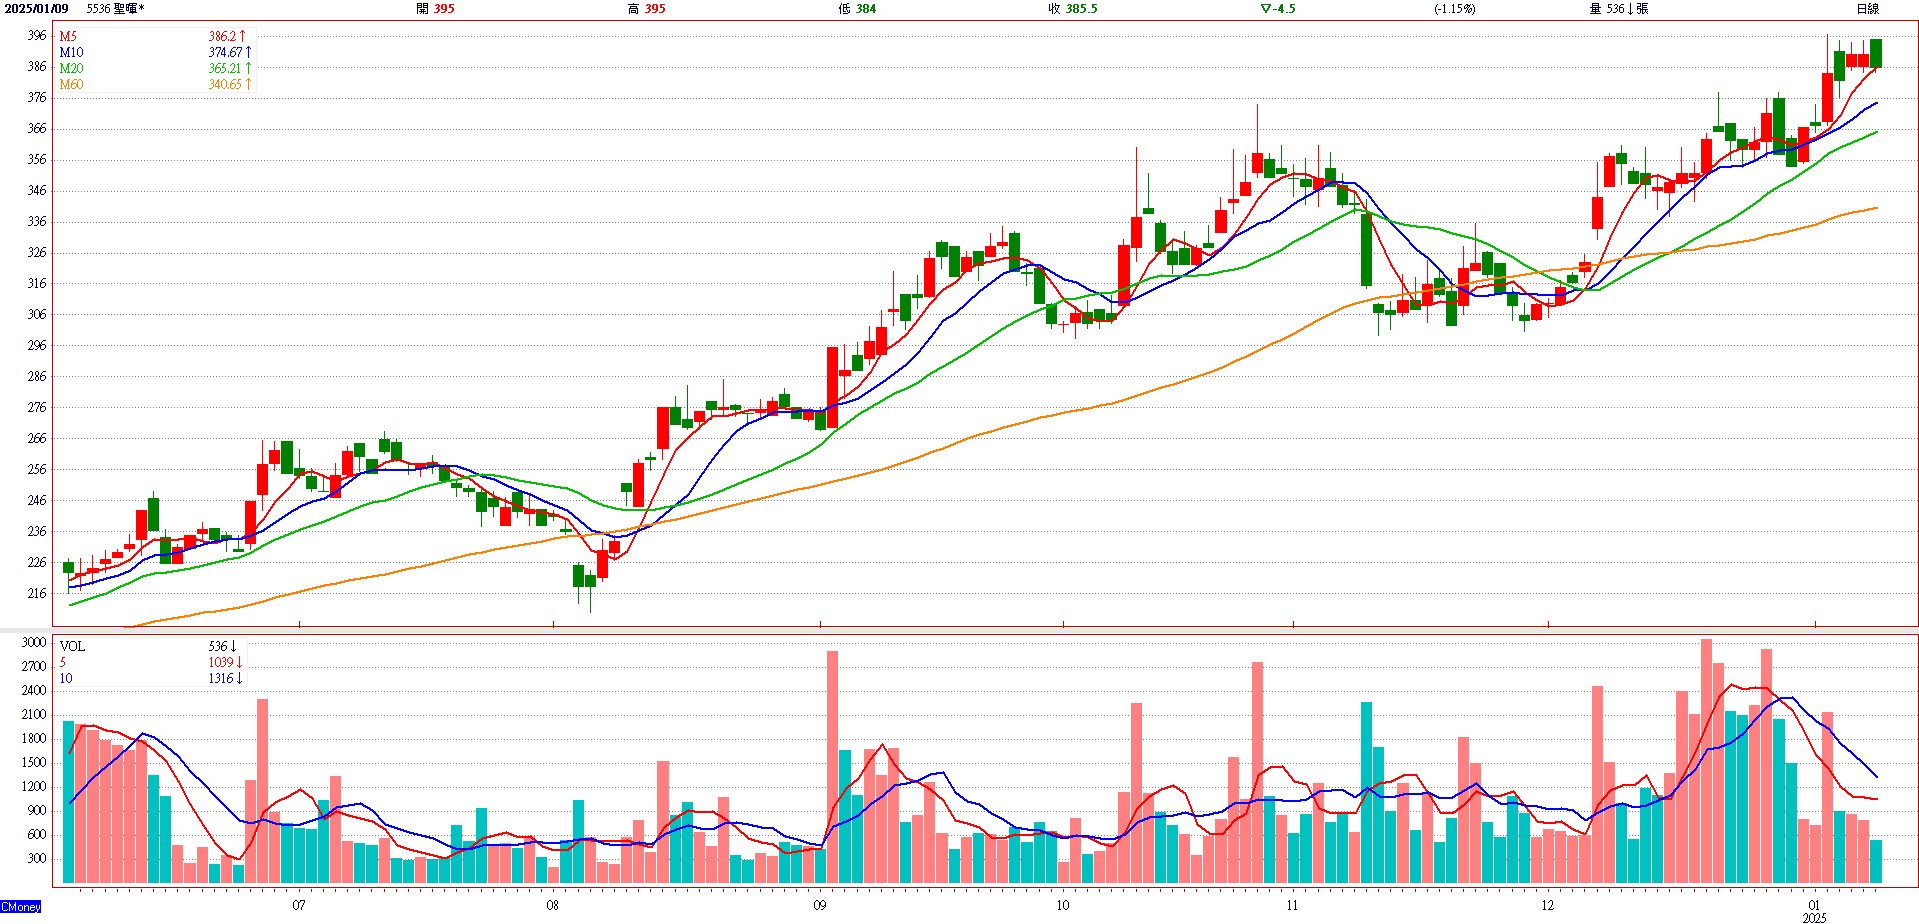Image resolution: width=1919 pixels, height=924 pixels.
Task: Click the 日線 daily period label
Action: [x=1867, y=9]
